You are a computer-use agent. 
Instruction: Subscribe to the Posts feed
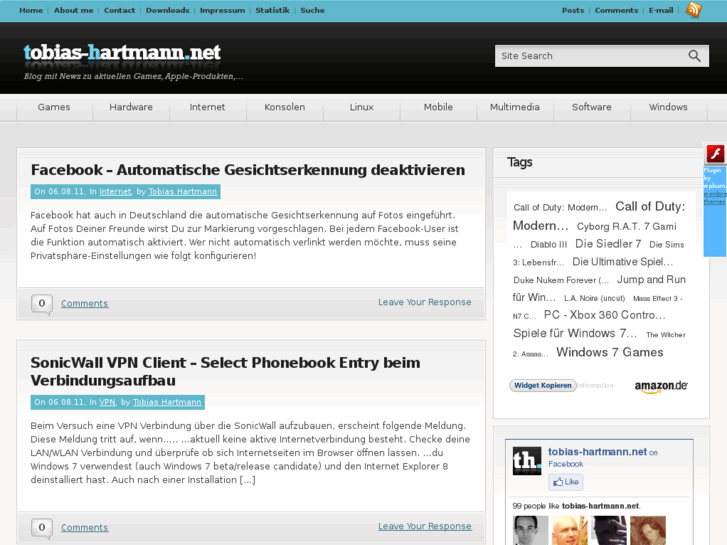(x=573, y=10)
